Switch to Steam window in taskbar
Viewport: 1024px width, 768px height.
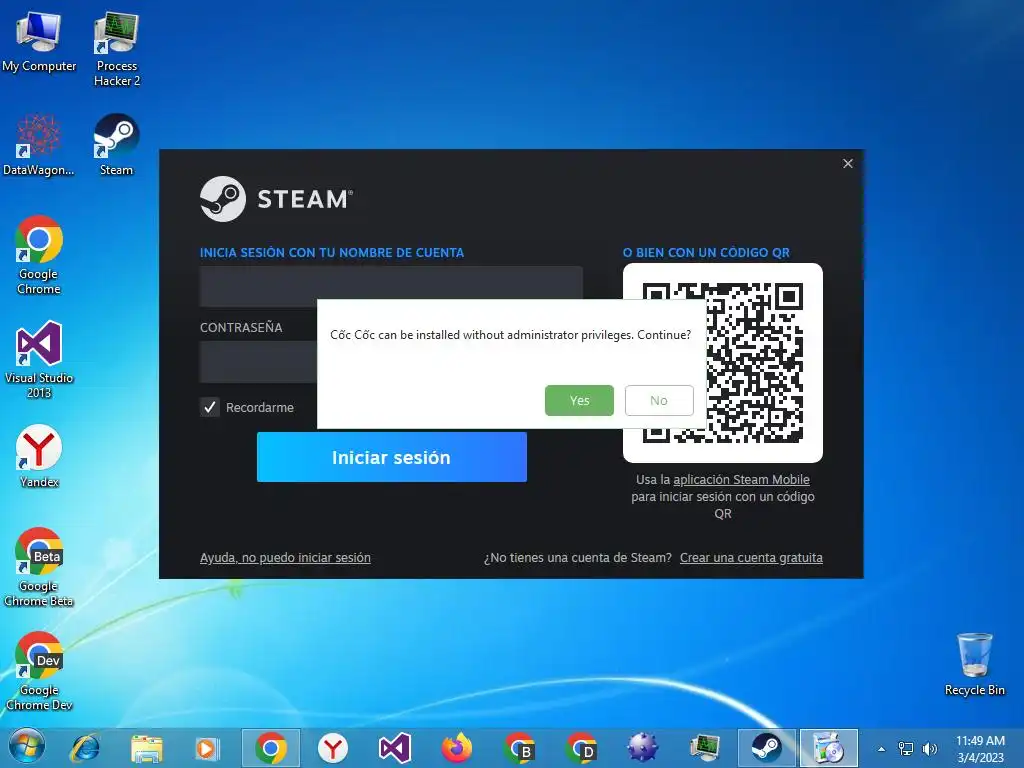coord(767,748)
